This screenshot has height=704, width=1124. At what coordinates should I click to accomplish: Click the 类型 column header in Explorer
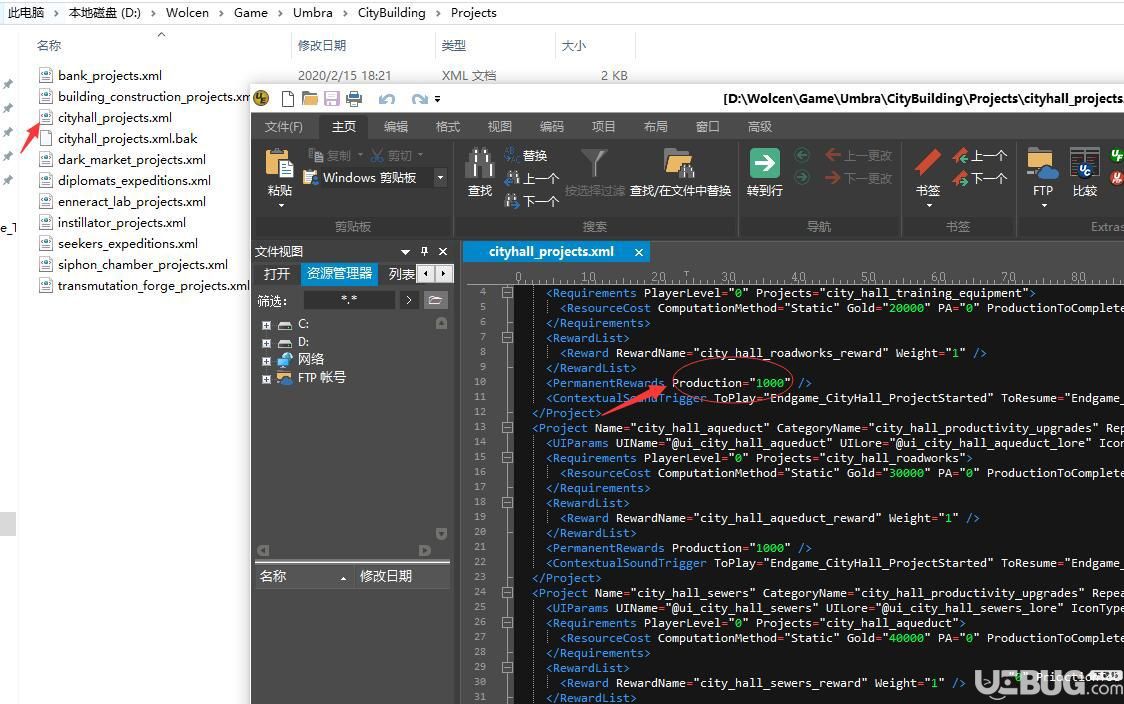(x=453, y=45)
